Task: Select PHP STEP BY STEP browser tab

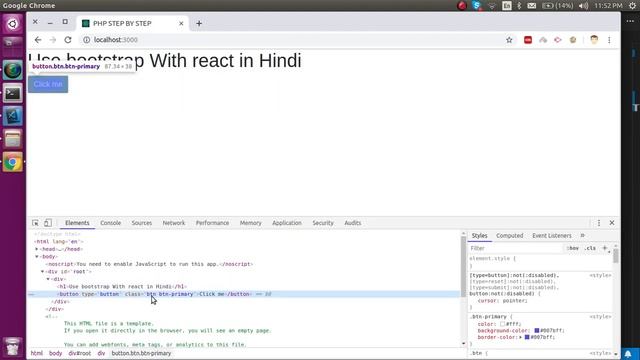Action: pos(132,24)
